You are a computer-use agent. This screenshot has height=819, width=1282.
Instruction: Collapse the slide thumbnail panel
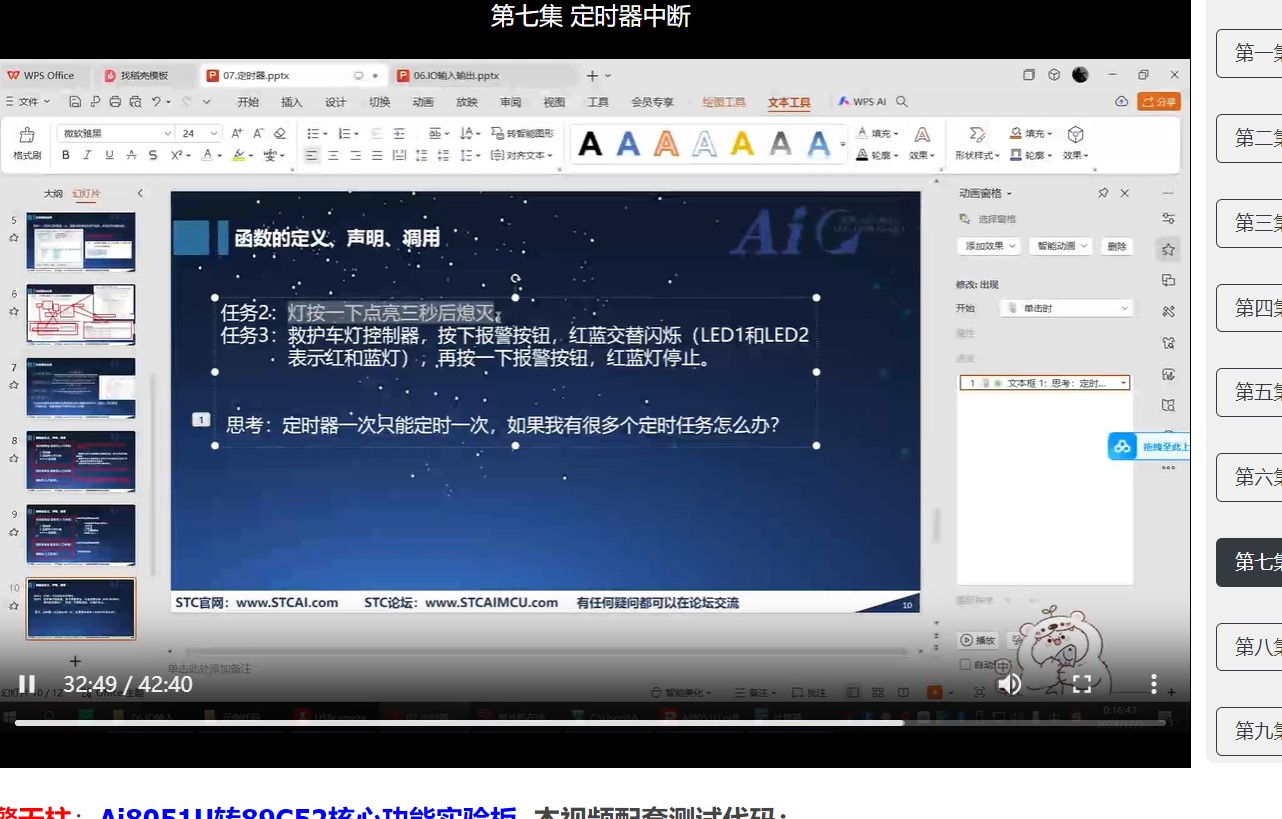click(x=140, y=193)
